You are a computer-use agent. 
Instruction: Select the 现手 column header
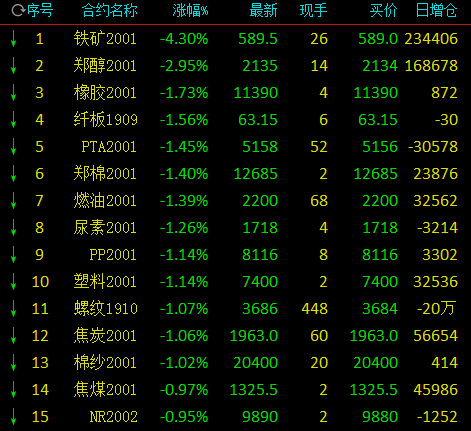(x=313, y=11)
